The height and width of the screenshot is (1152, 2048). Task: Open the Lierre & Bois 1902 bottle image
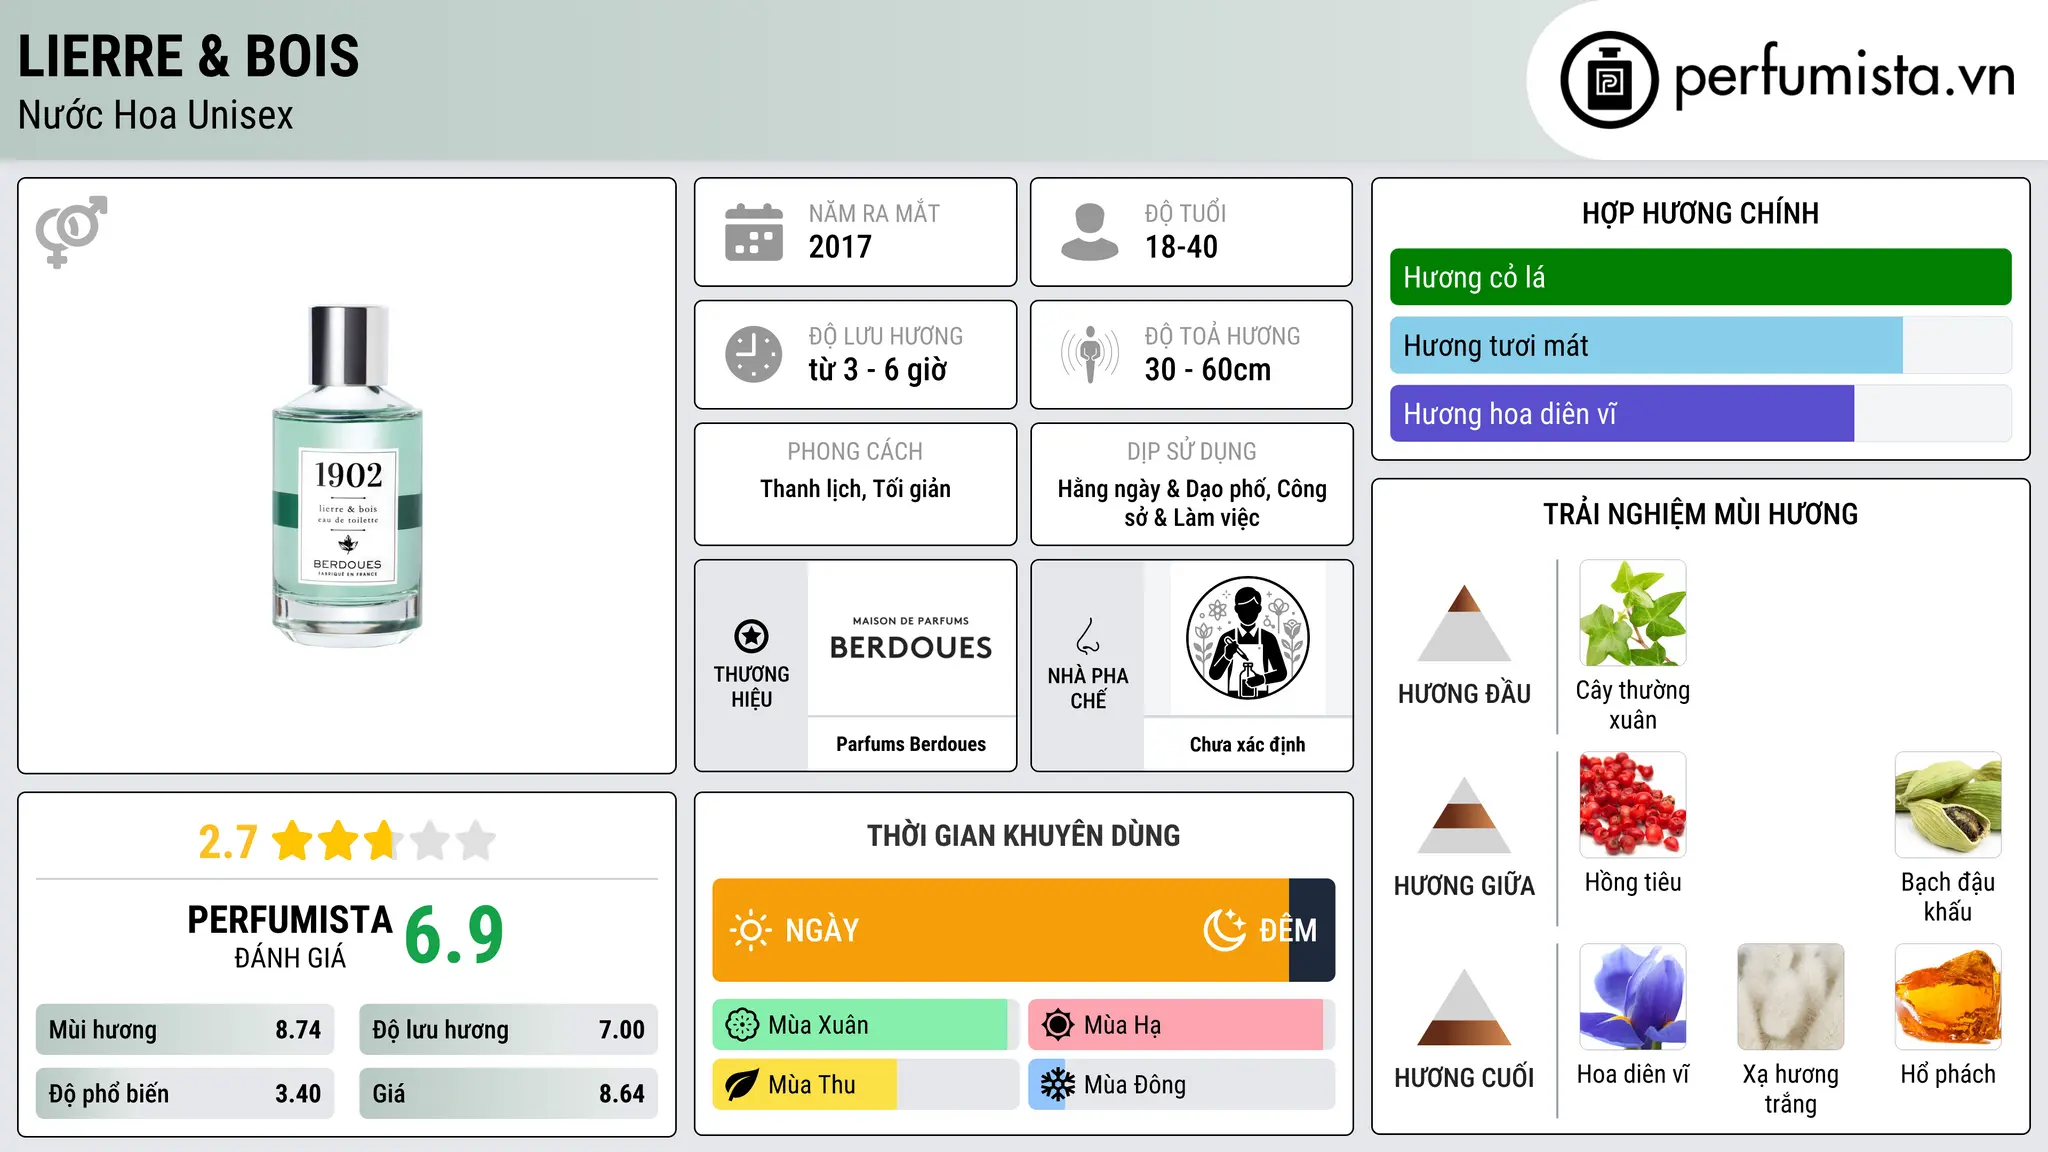[347, 476]
